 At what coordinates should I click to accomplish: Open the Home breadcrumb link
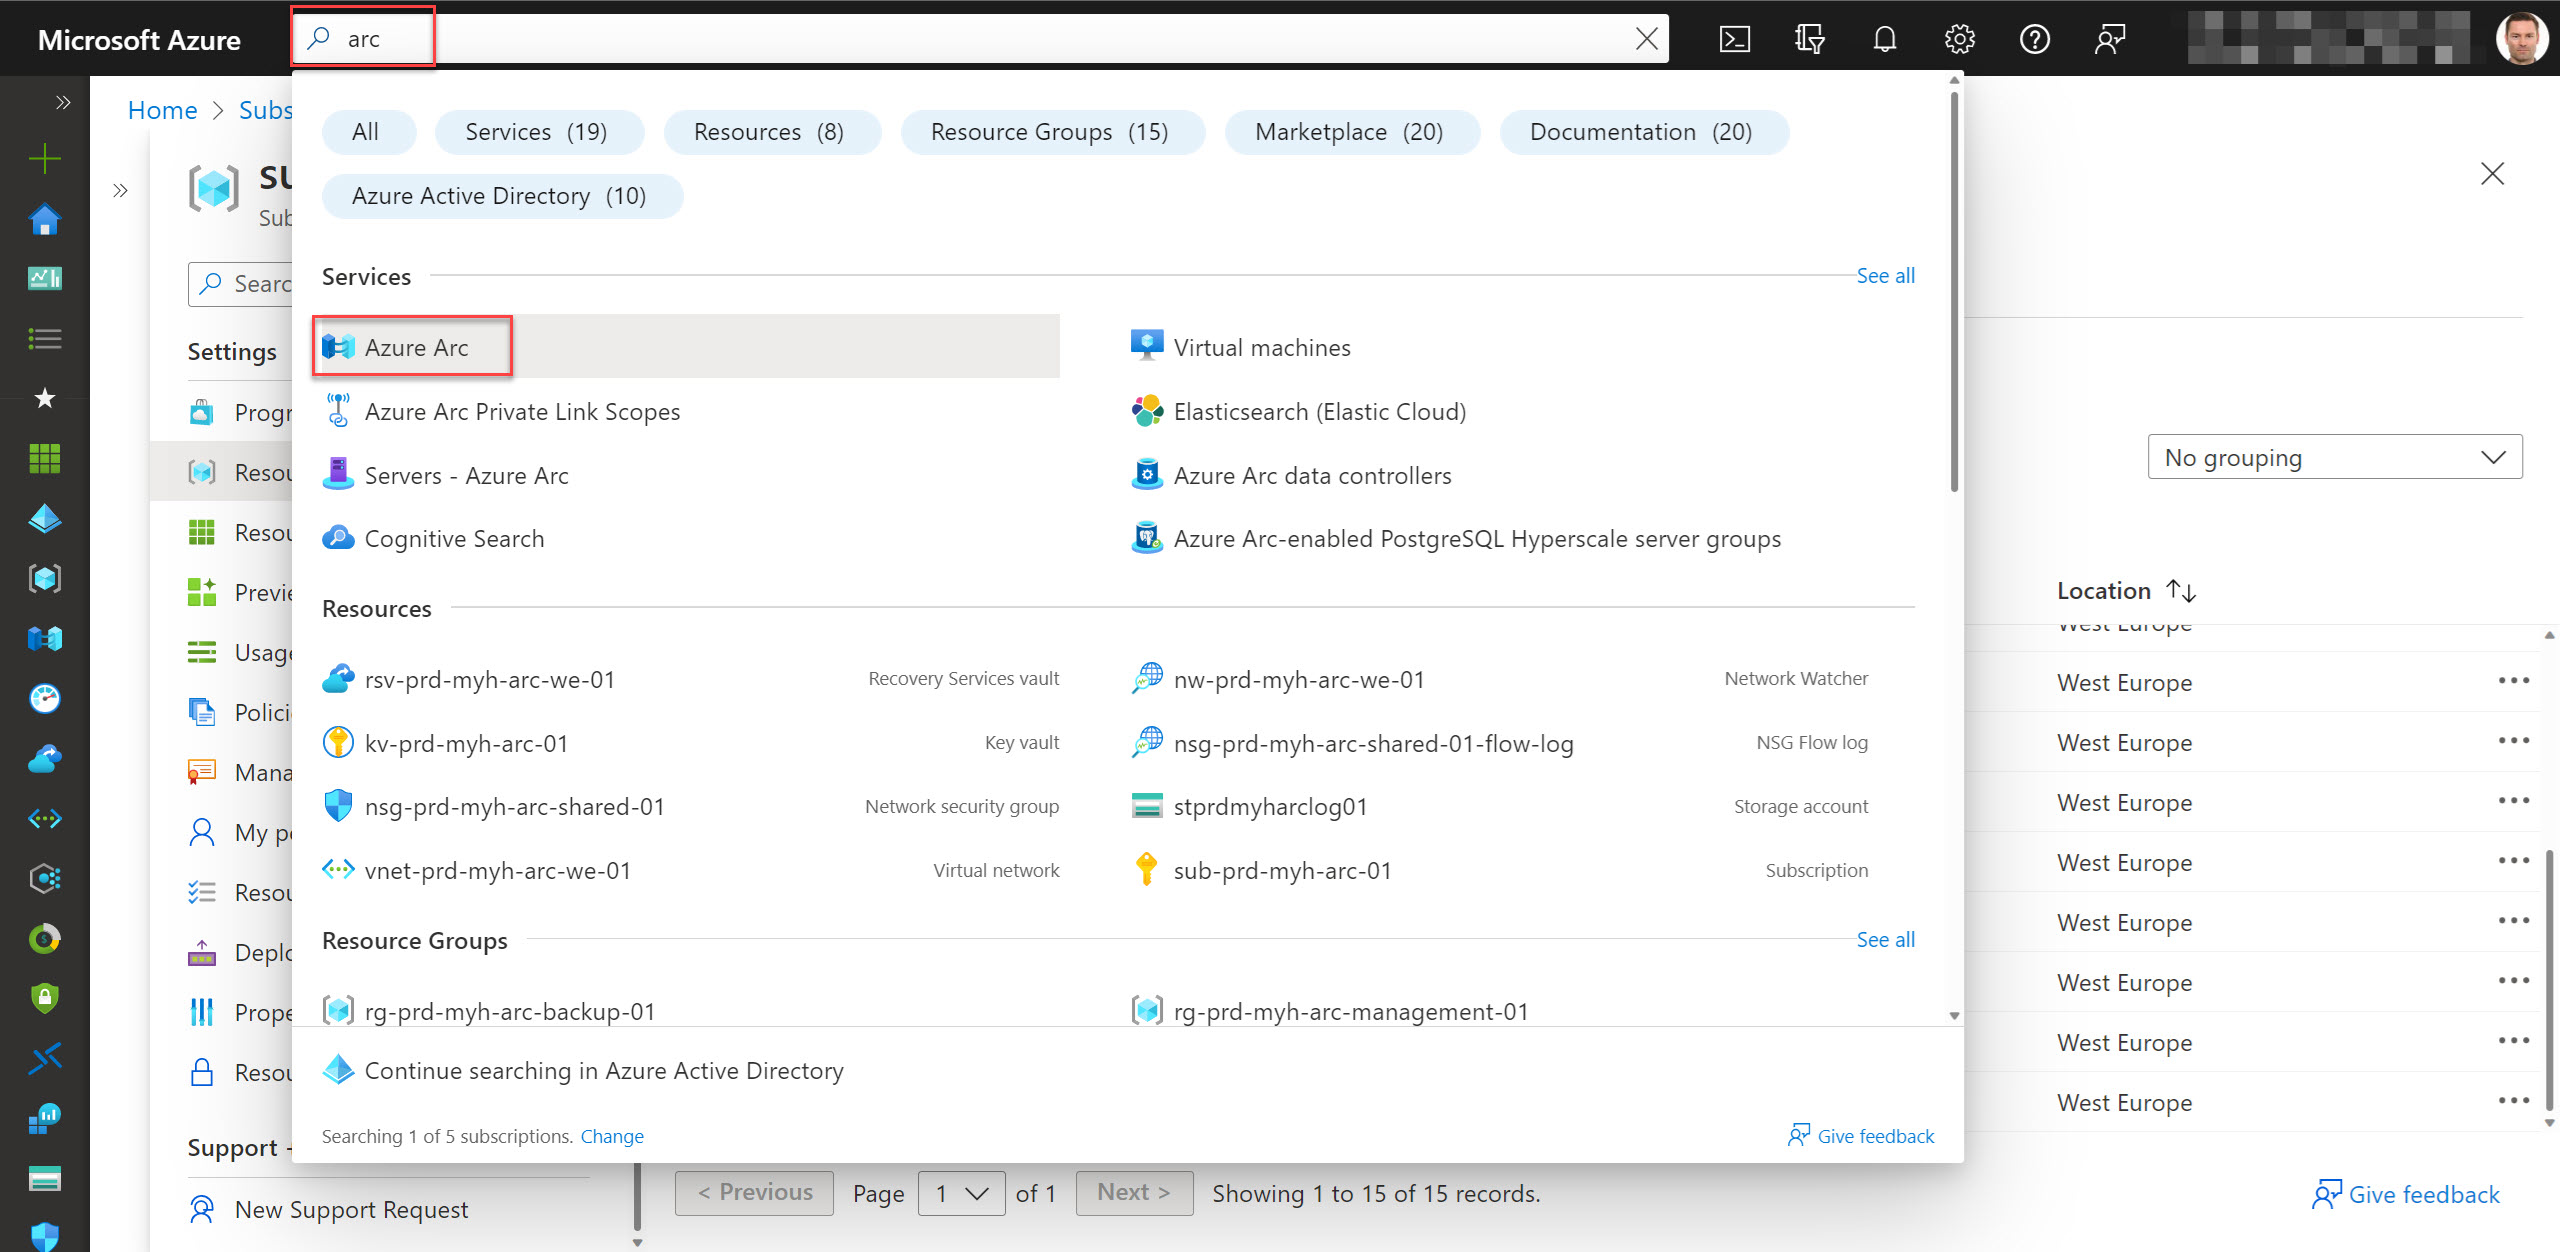(x=162, y=110)
